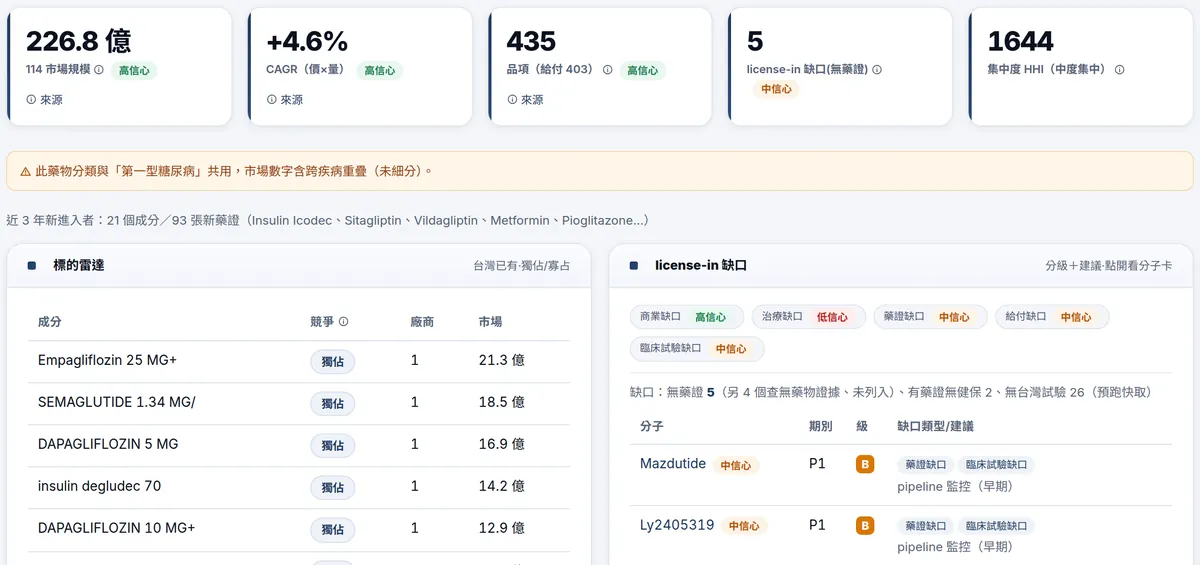
Task: Select the SEMAGLUTIDE 1.34 MG/ row name
Action: tap(116, 402)
